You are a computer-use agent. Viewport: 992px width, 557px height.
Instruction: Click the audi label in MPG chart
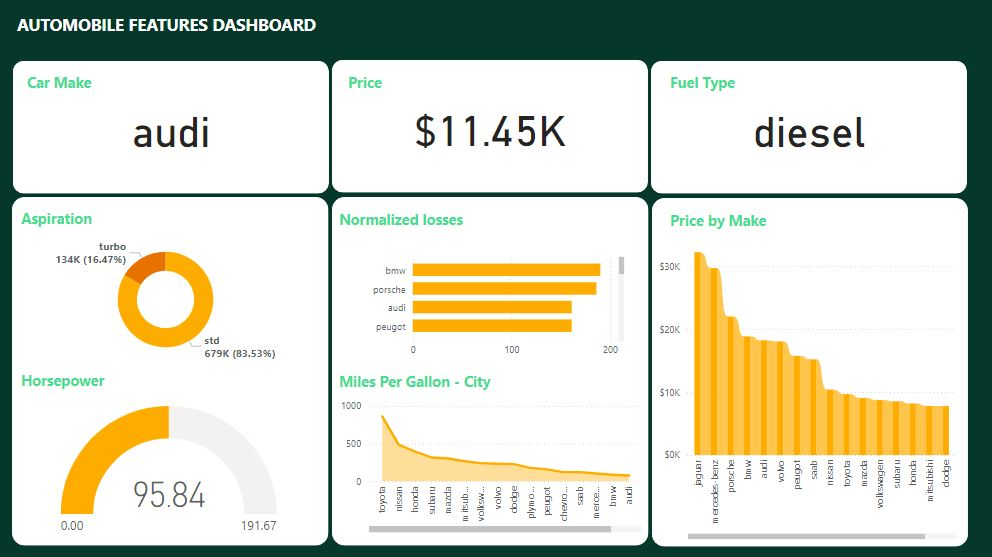[629, 495]
